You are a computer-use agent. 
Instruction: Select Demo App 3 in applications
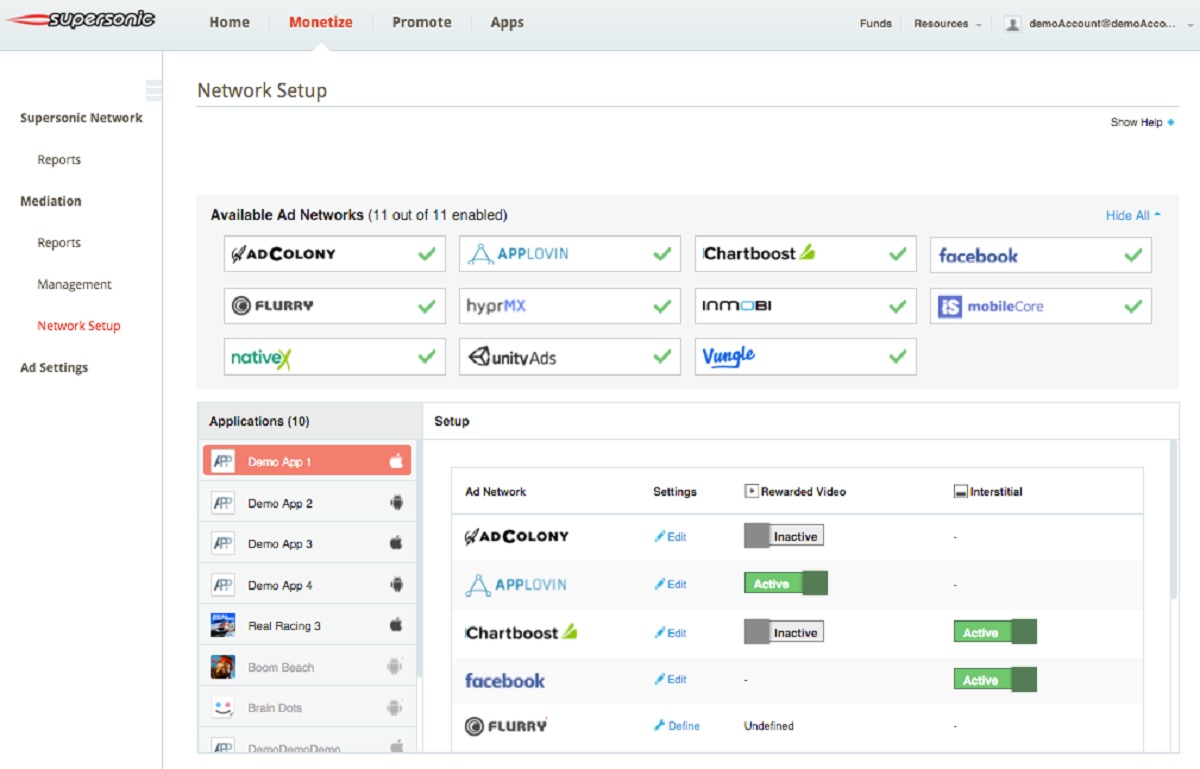(x=307, y=543)
